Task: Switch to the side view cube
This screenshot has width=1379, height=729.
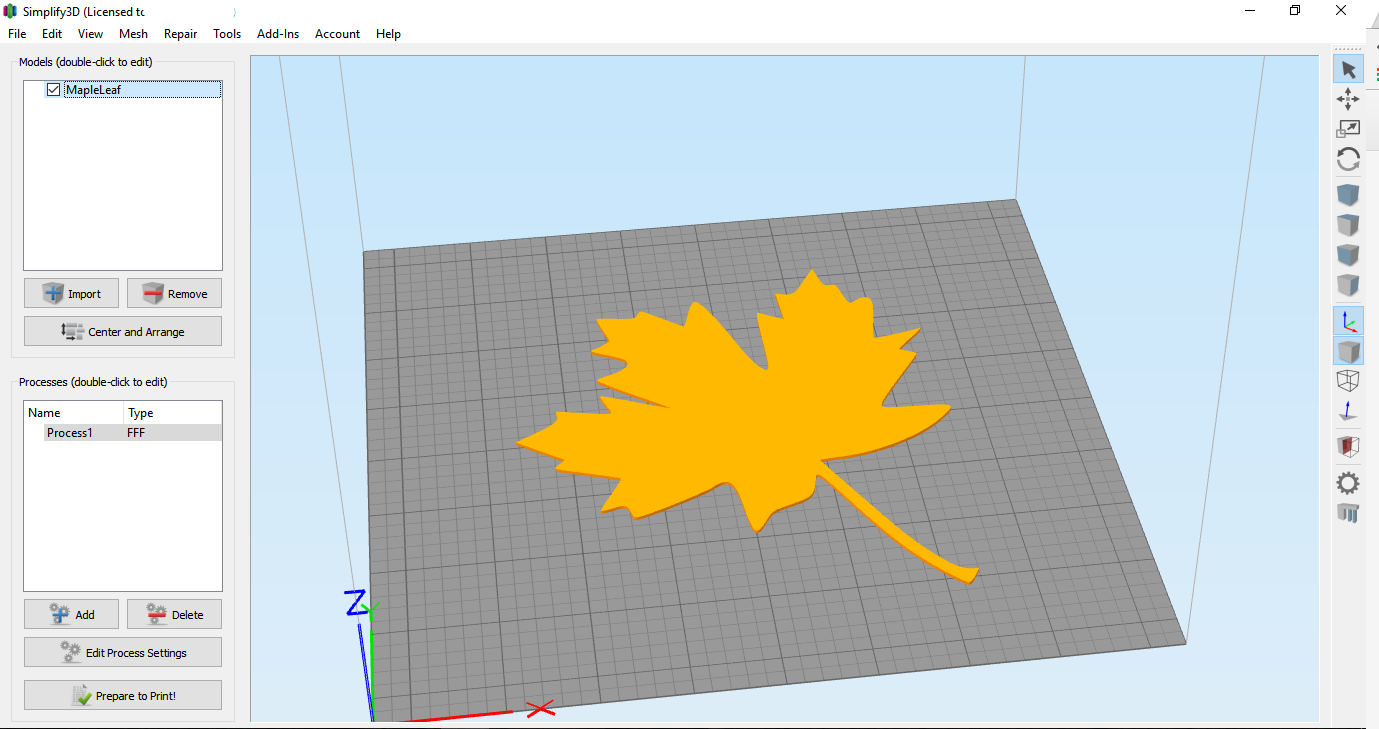Action: pyautogui.click(x=1348, y=285)
